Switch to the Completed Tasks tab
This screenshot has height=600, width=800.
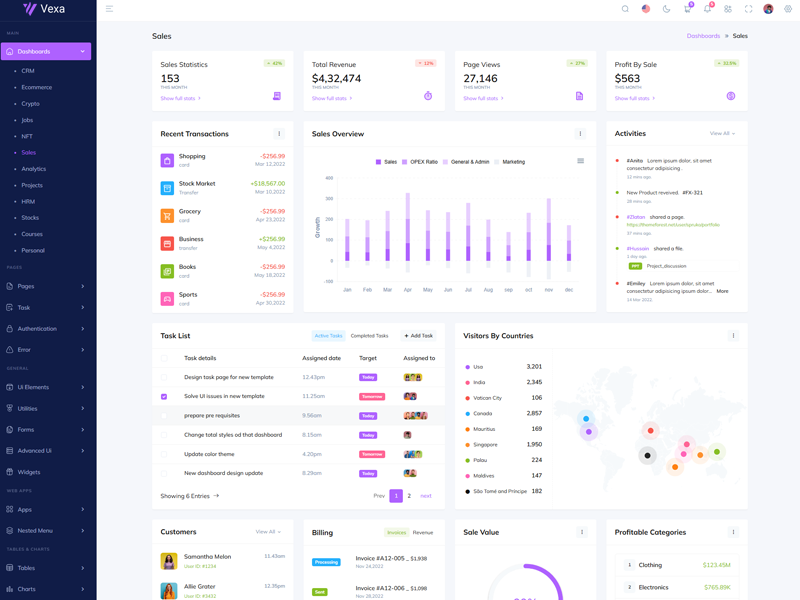tap(369, 336)
